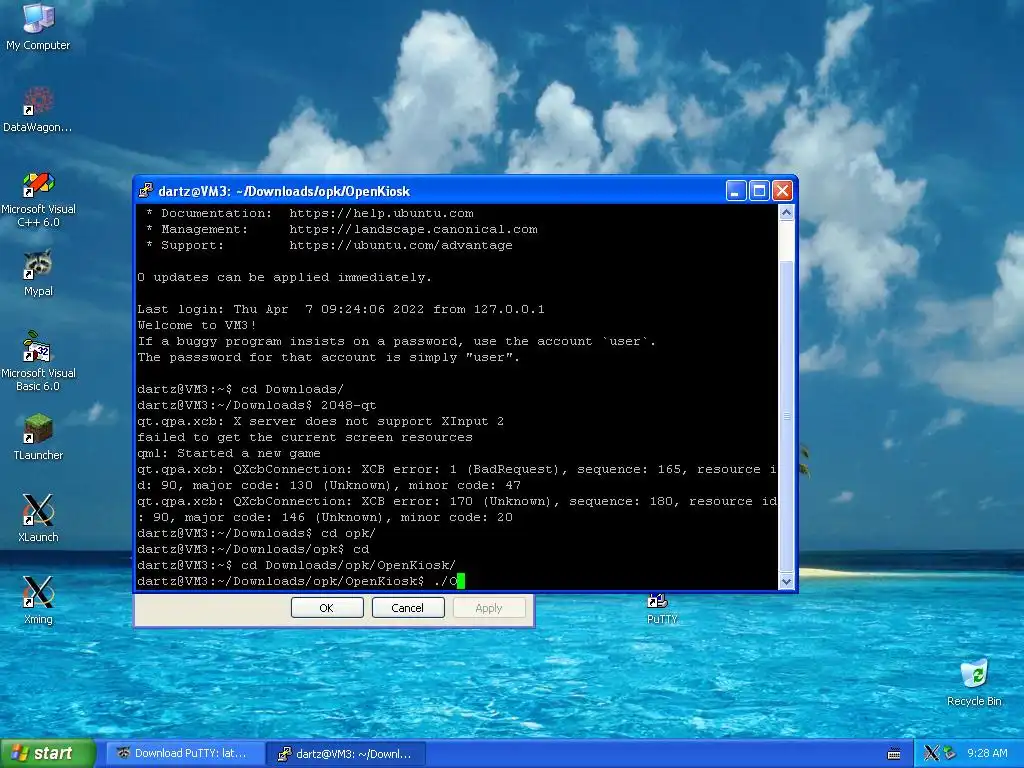This screenshot has height=768, width=1024.
Task: Click the PuTTY window title text
Action: click(x=284, y=191)
